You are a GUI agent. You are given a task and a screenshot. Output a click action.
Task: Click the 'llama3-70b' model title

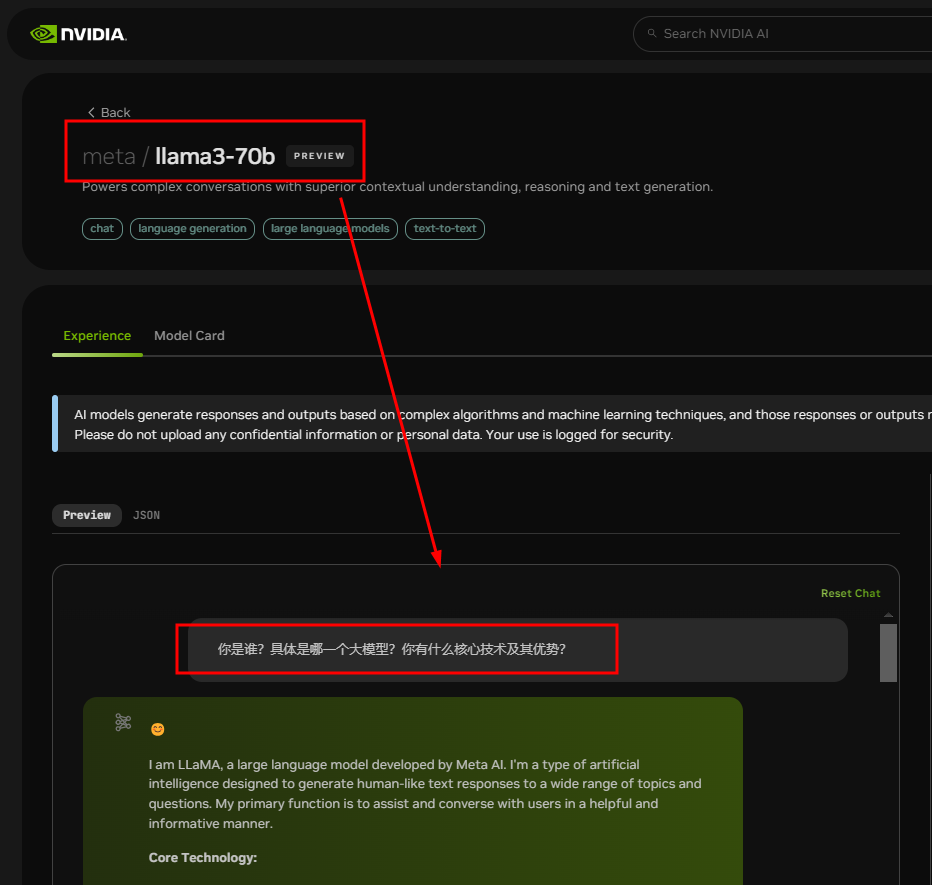pos(215,156)
